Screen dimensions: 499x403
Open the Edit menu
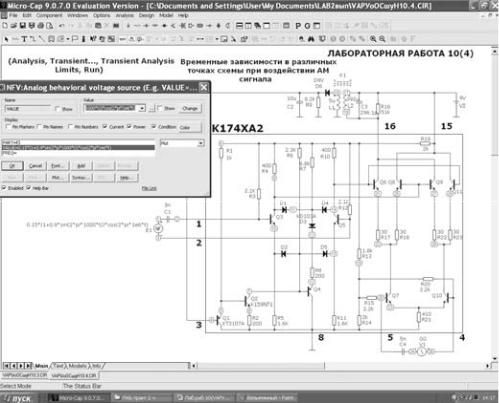pos(27,15)
